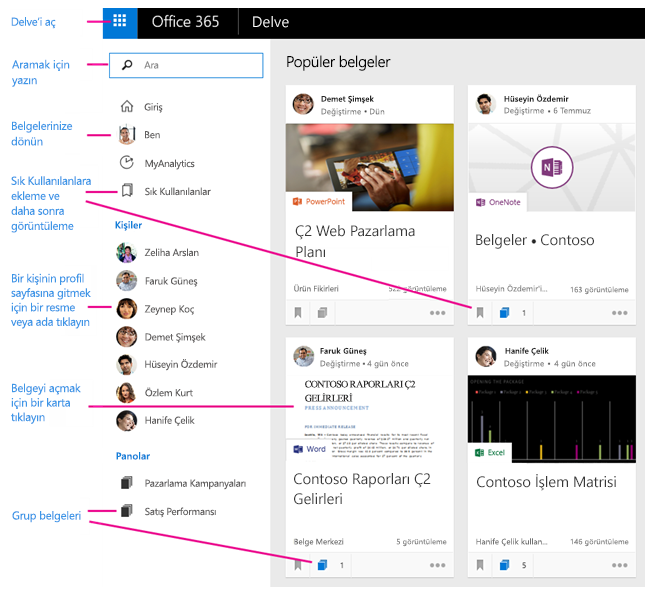Open the Contoso Raporları Word thumbnail
Screen dimensions: 655x596
coord(370,419)
